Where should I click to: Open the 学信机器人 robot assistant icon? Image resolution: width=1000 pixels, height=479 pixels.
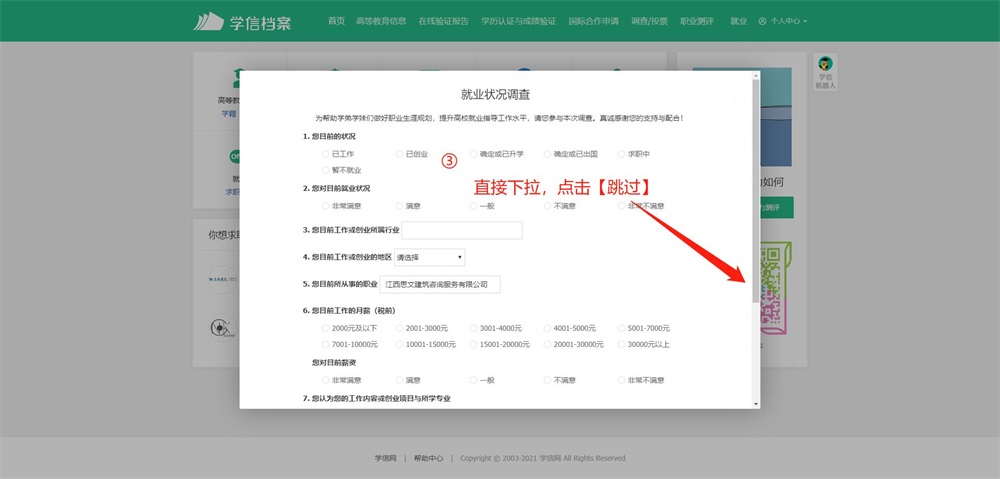click(825, 66)
